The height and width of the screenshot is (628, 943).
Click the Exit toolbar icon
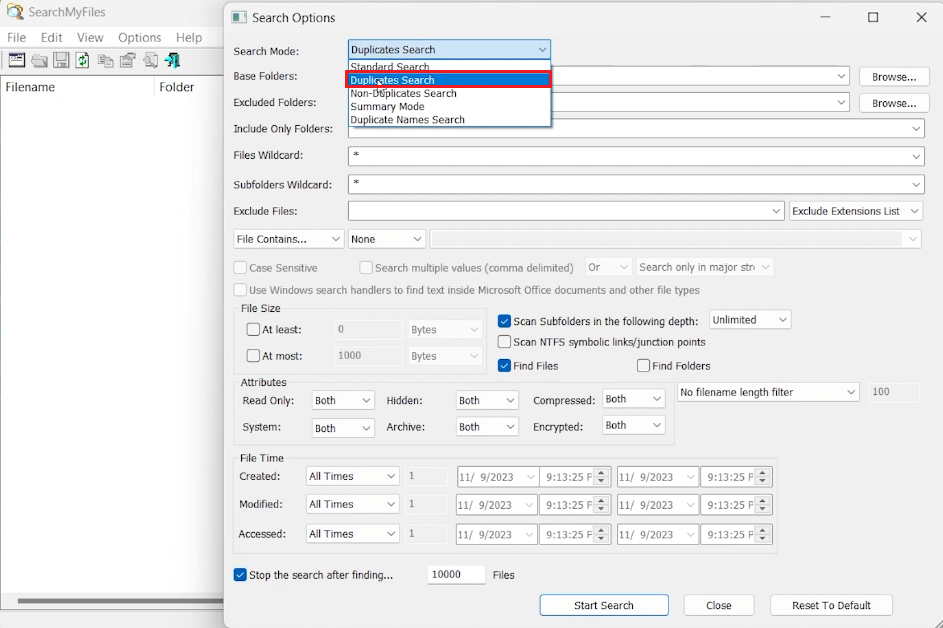point(172,60)
